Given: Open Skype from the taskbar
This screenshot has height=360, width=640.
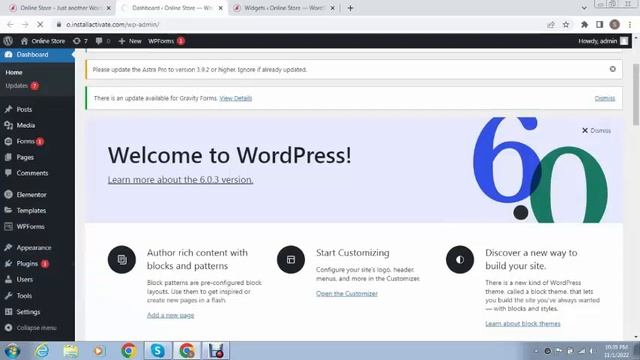Looking at the screenshot, I should pos(158,351).
